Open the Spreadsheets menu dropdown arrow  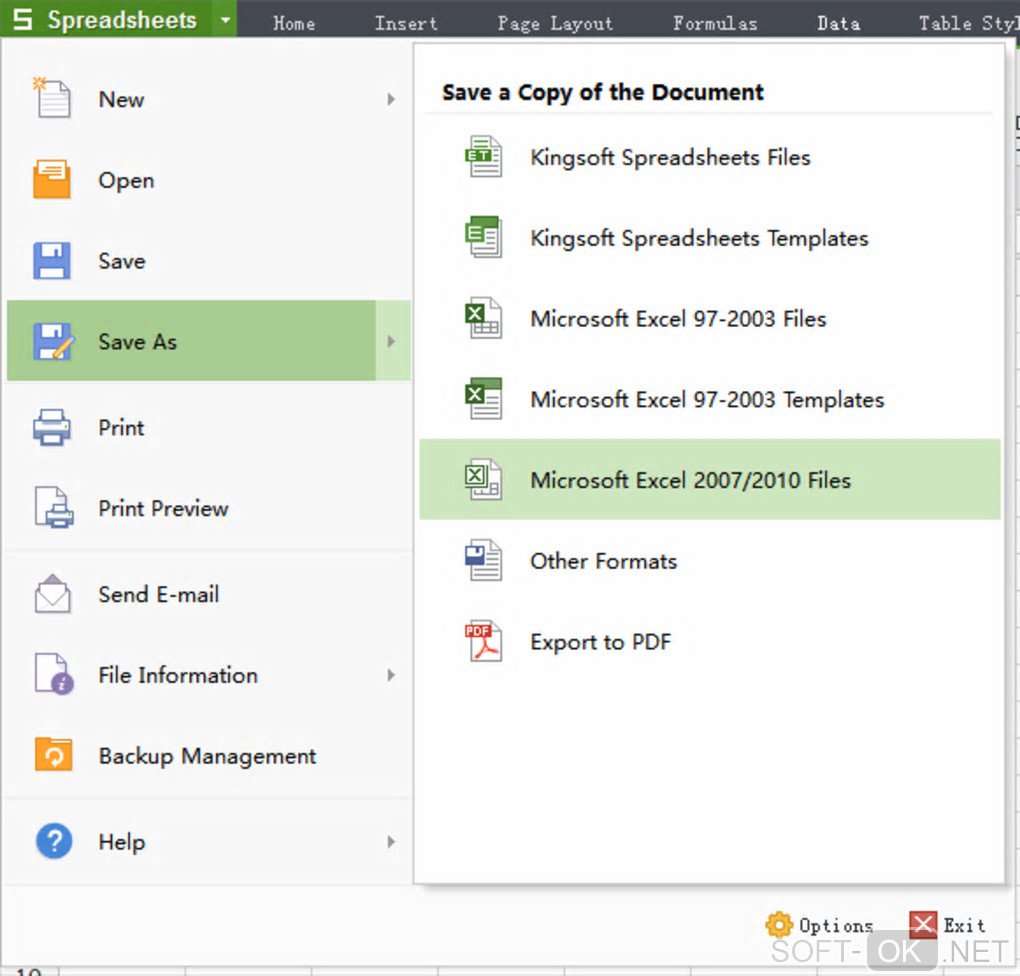[226, 20]
